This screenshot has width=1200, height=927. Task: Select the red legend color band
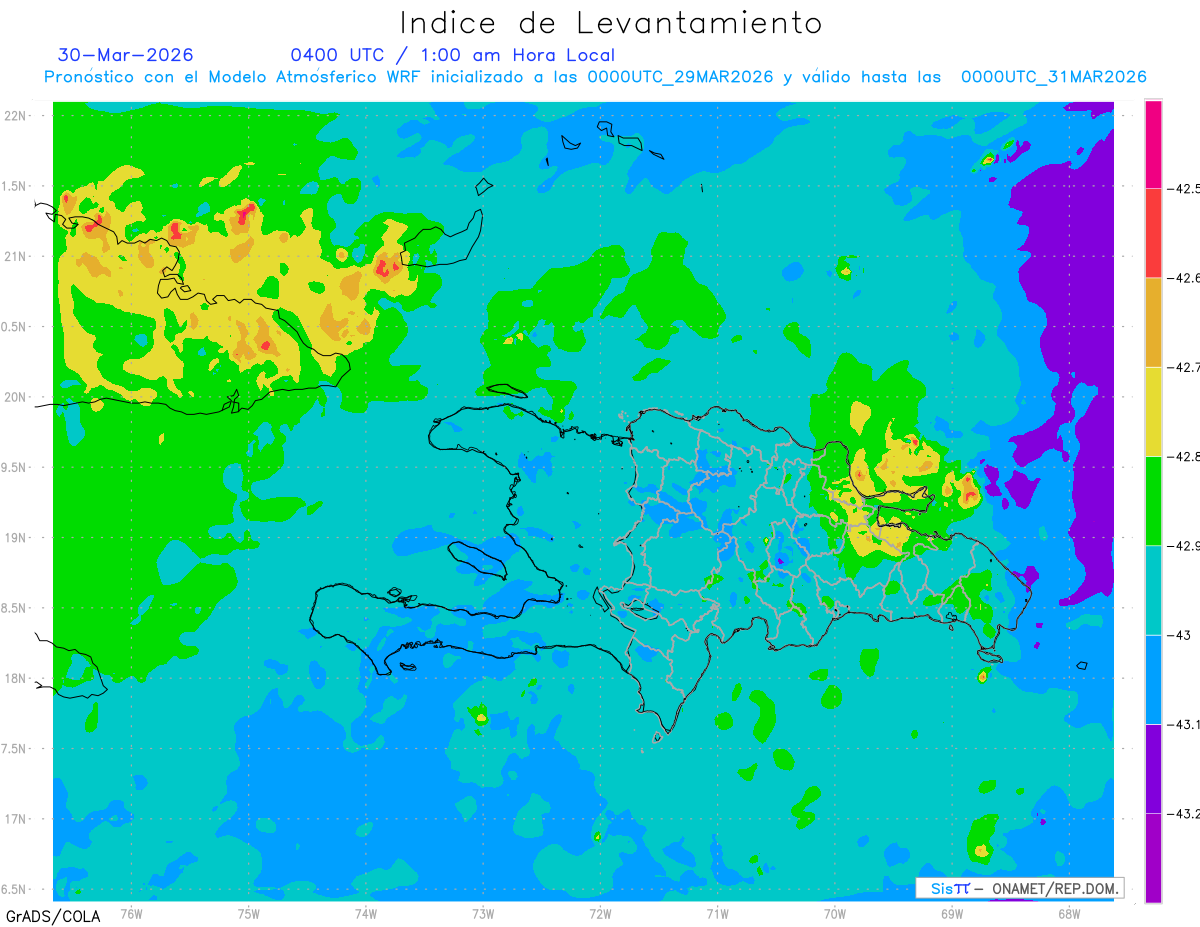point(1153,232)
